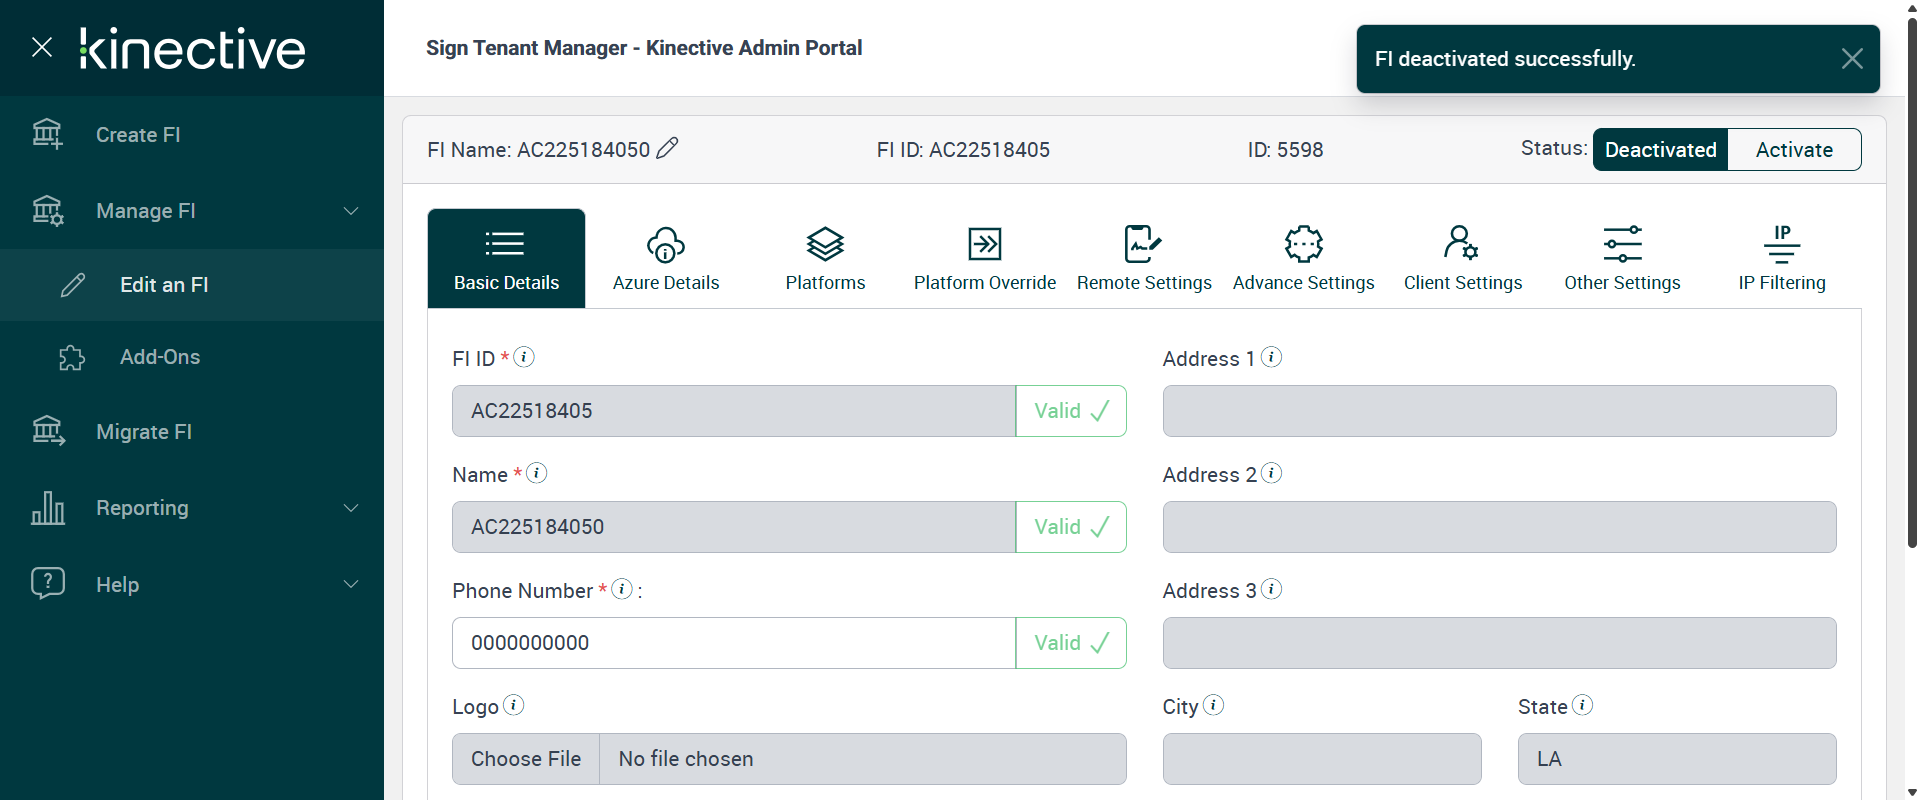Expand the Reporting section in sidebar
This screenshot has height=800, width=1920.
click(x=351, y=508)
